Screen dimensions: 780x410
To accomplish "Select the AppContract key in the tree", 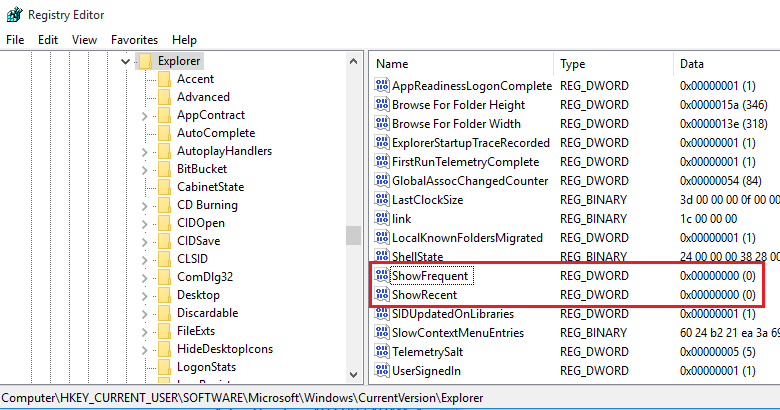I will coord(211,115).
